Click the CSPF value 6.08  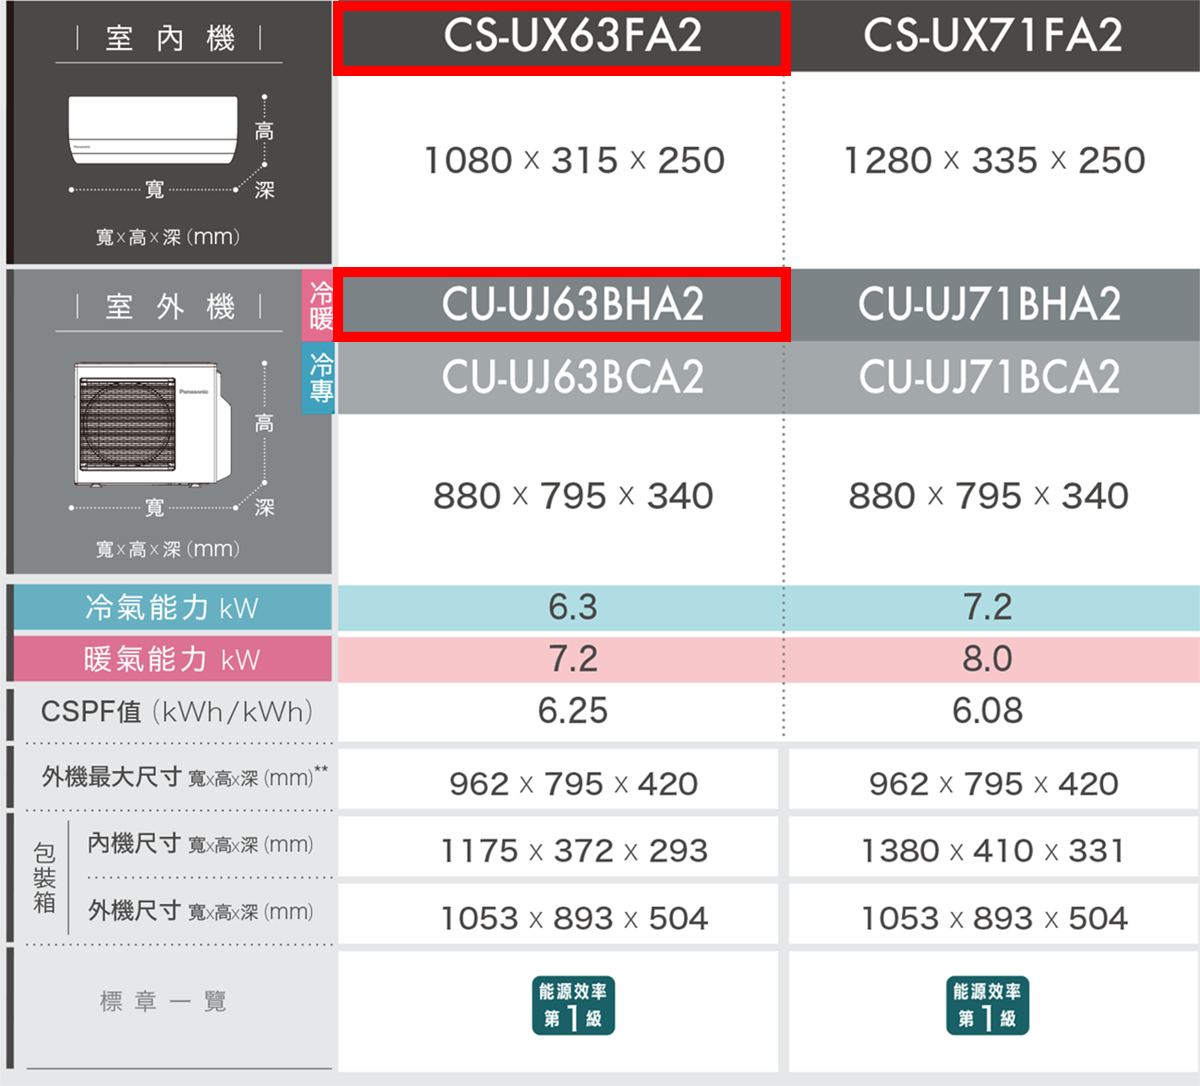[988, 711]
